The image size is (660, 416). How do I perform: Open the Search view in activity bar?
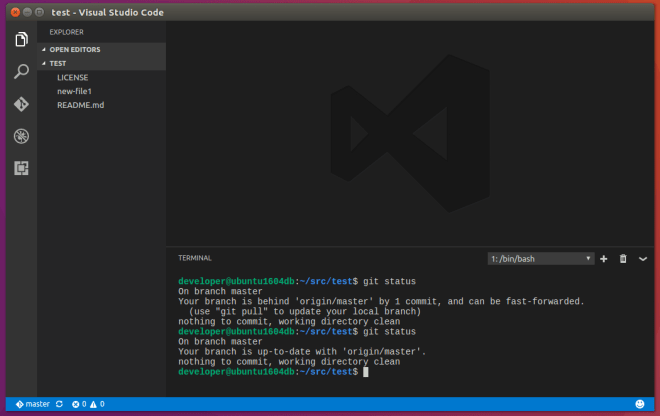21,72
